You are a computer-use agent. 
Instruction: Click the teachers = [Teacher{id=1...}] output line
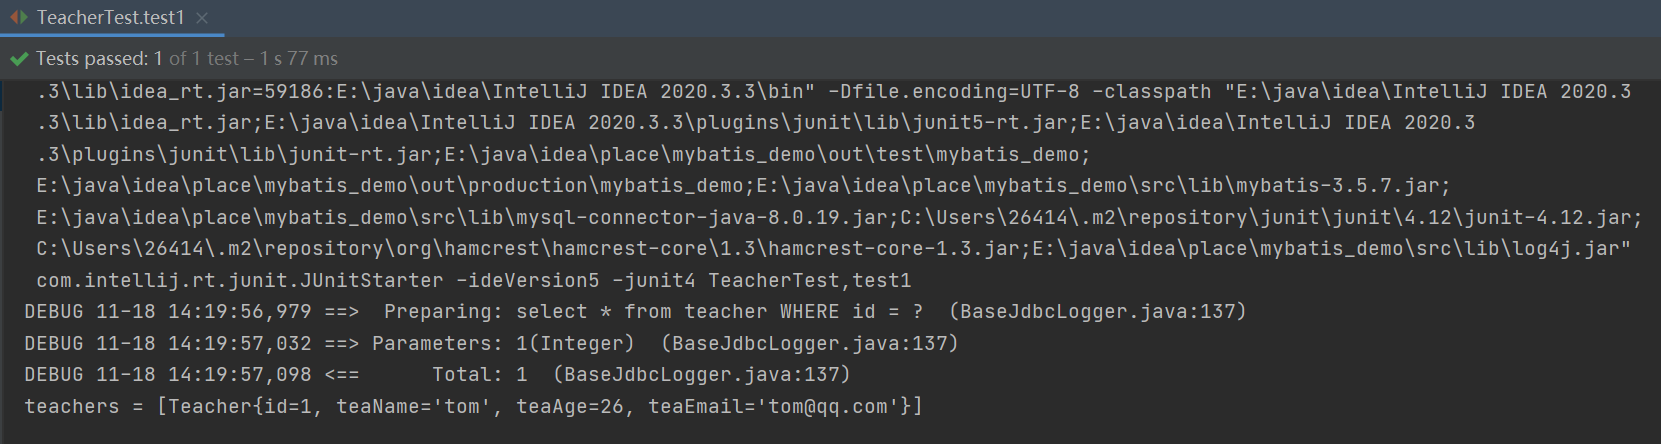473,406
